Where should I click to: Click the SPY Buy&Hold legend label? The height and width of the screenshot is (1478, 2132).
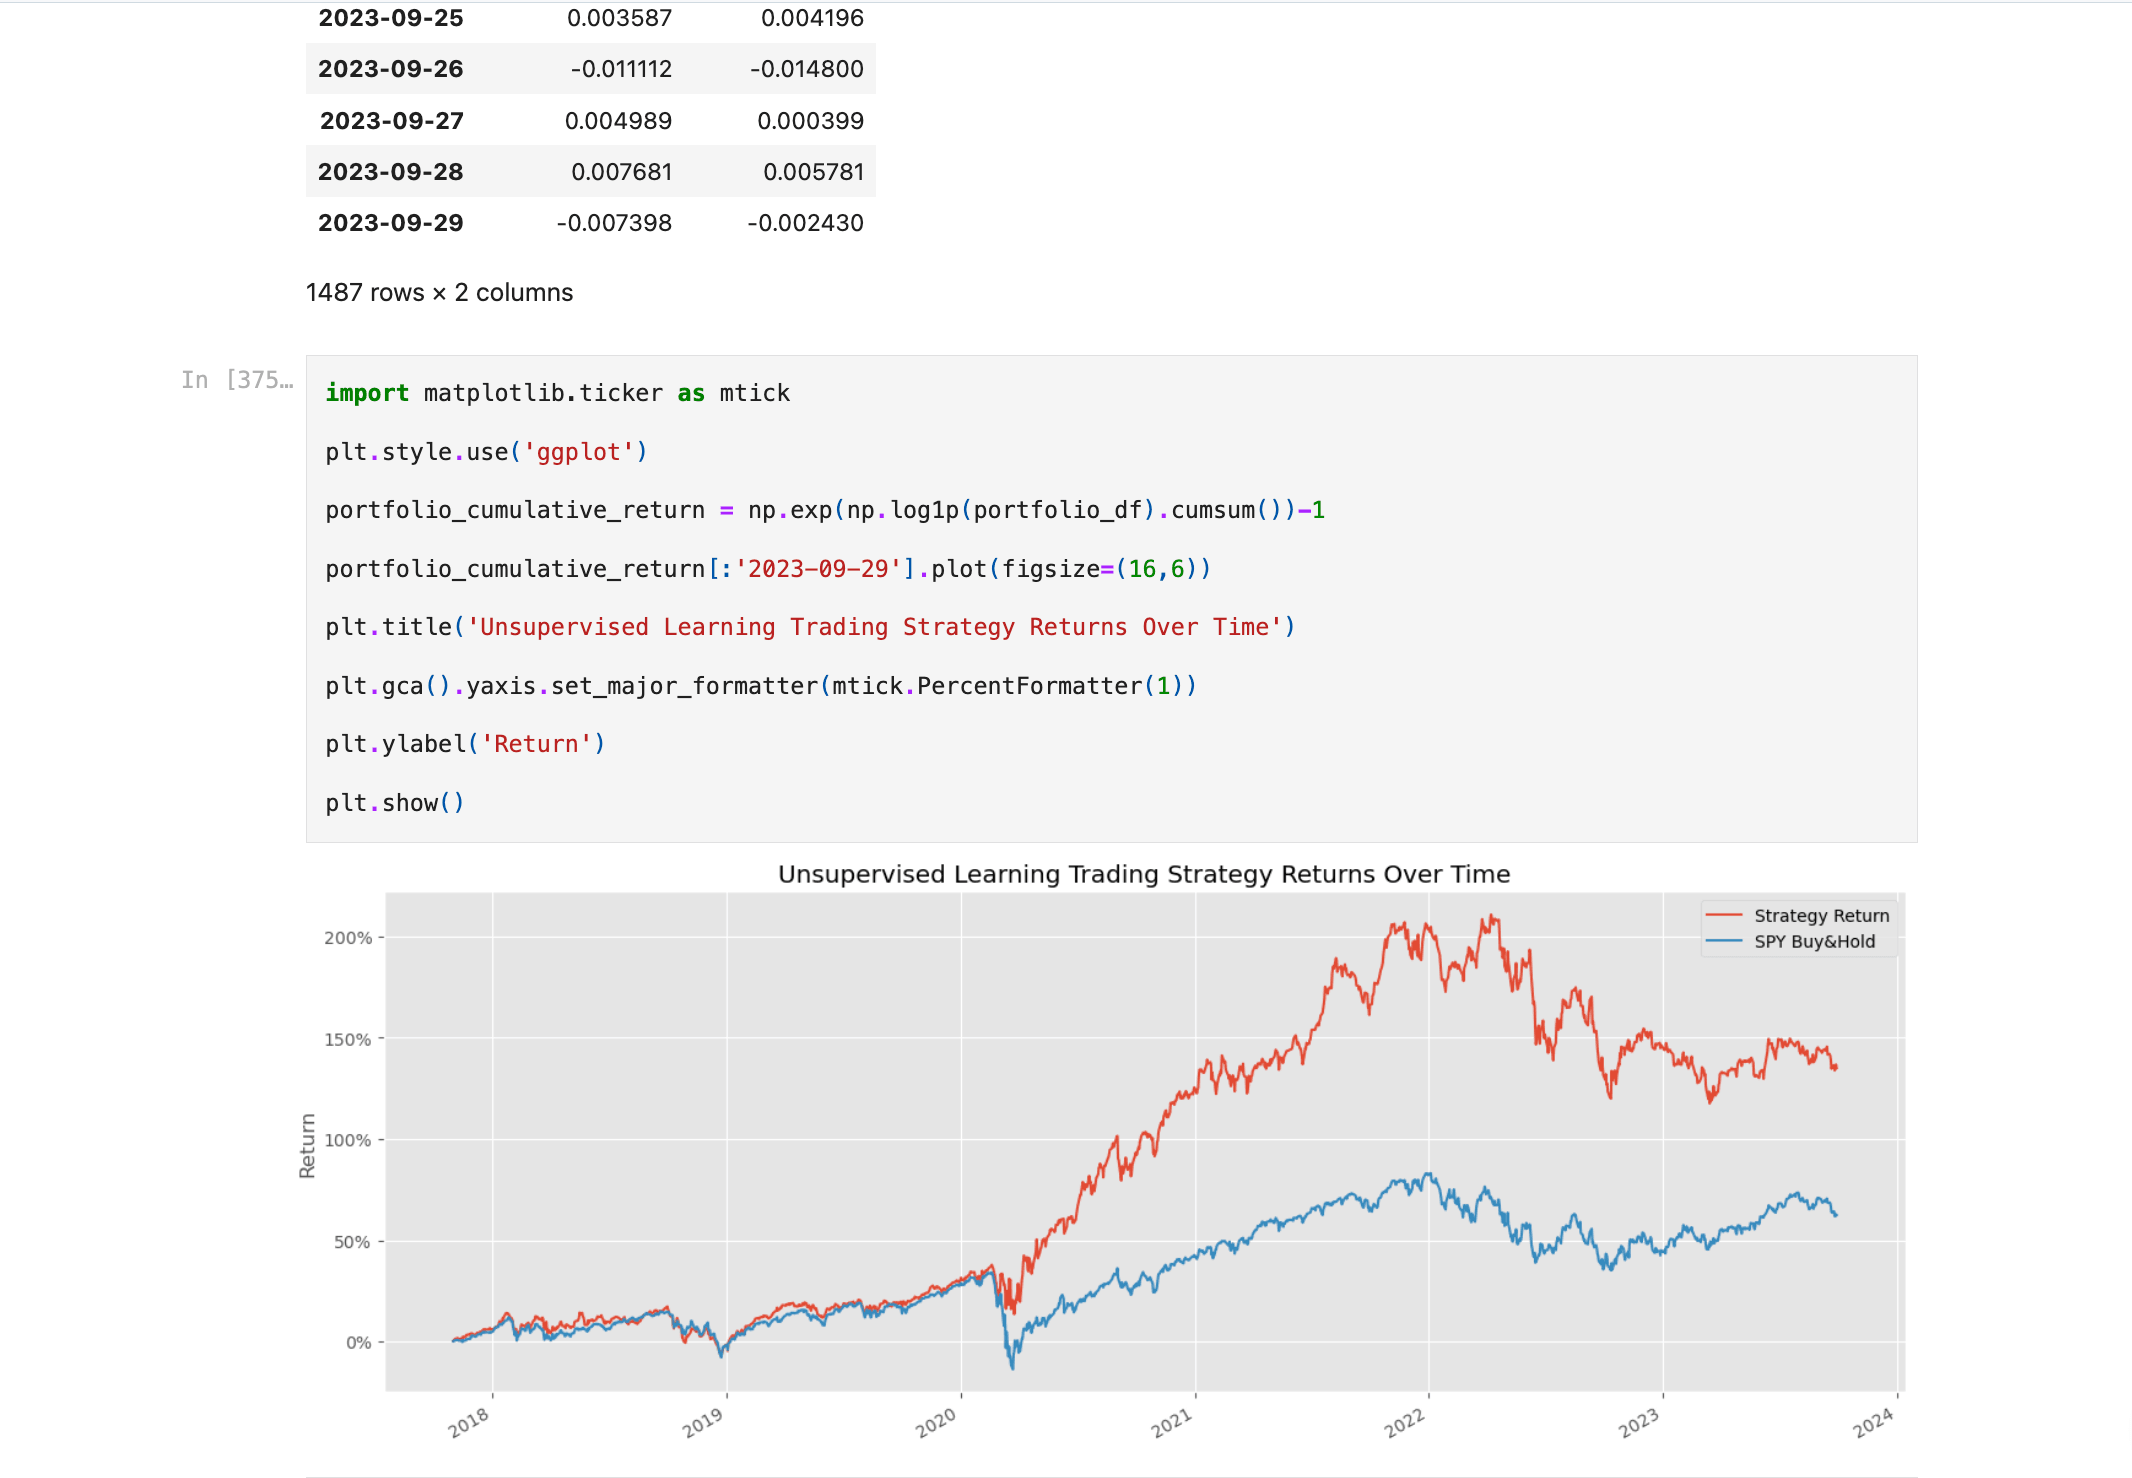tap(1814, 941)
